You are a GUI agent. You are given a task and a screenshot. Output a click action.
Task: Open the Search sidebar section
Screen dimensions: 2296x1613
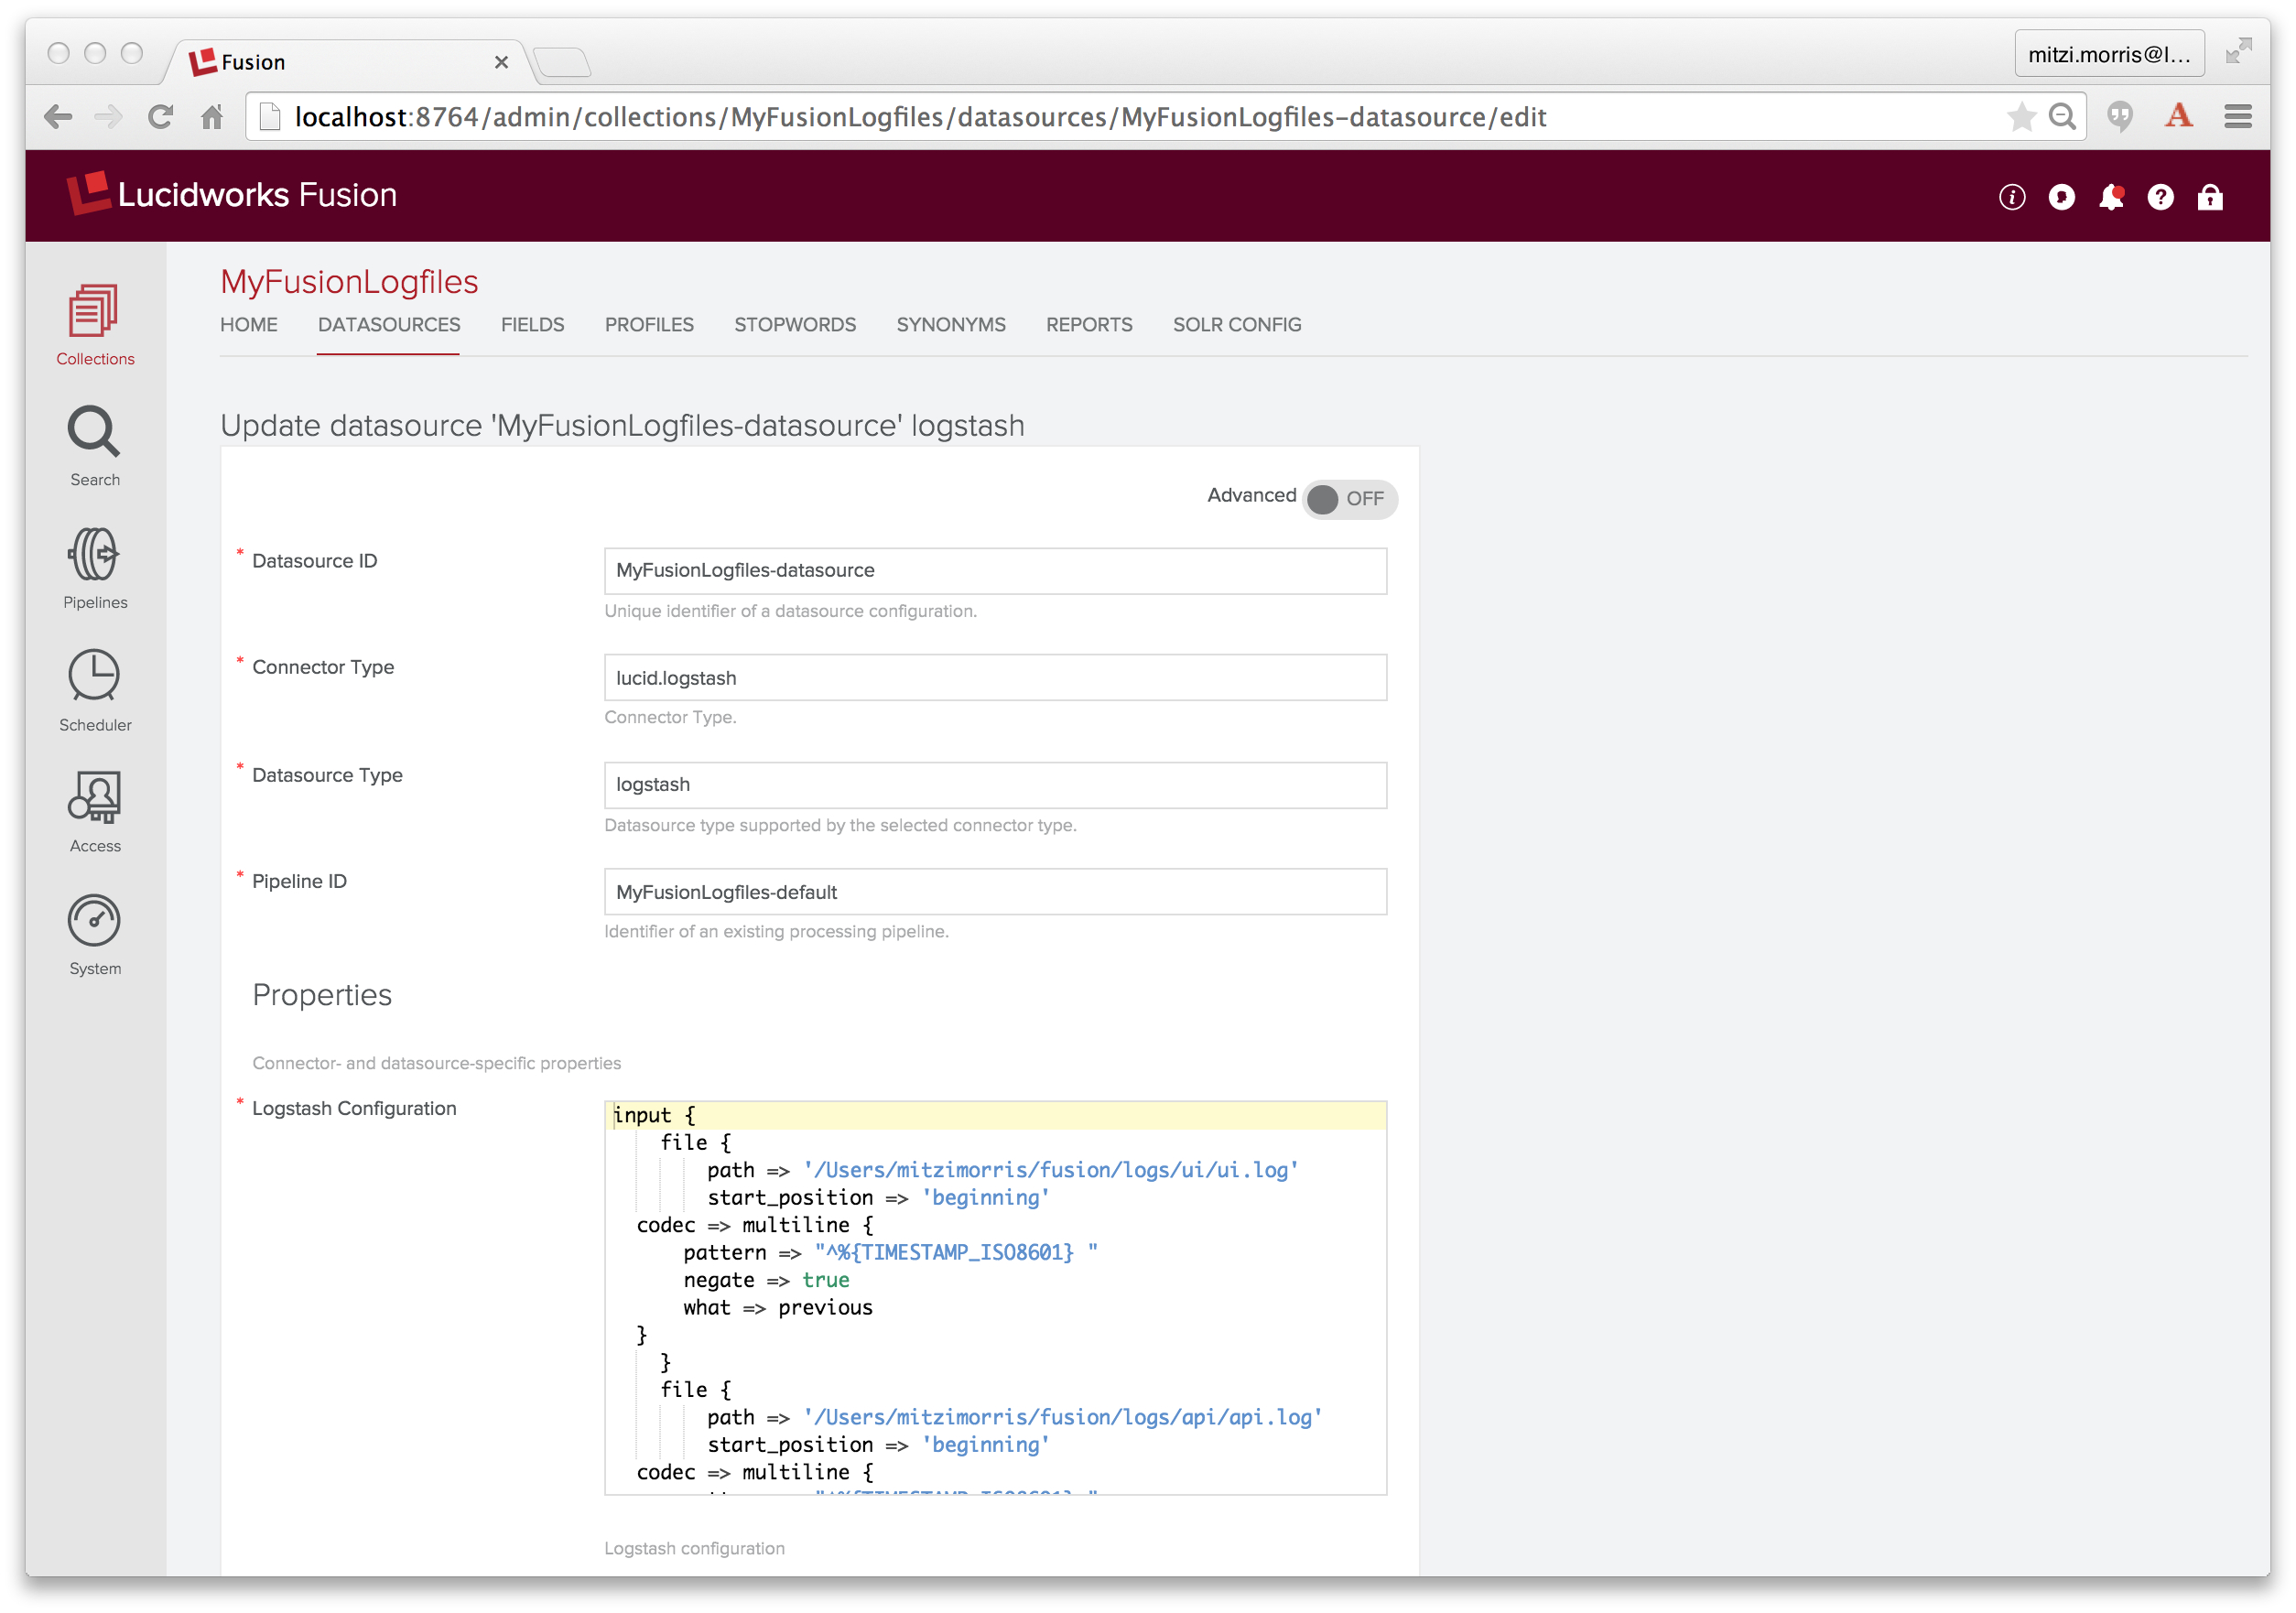(x=95, y=446)
